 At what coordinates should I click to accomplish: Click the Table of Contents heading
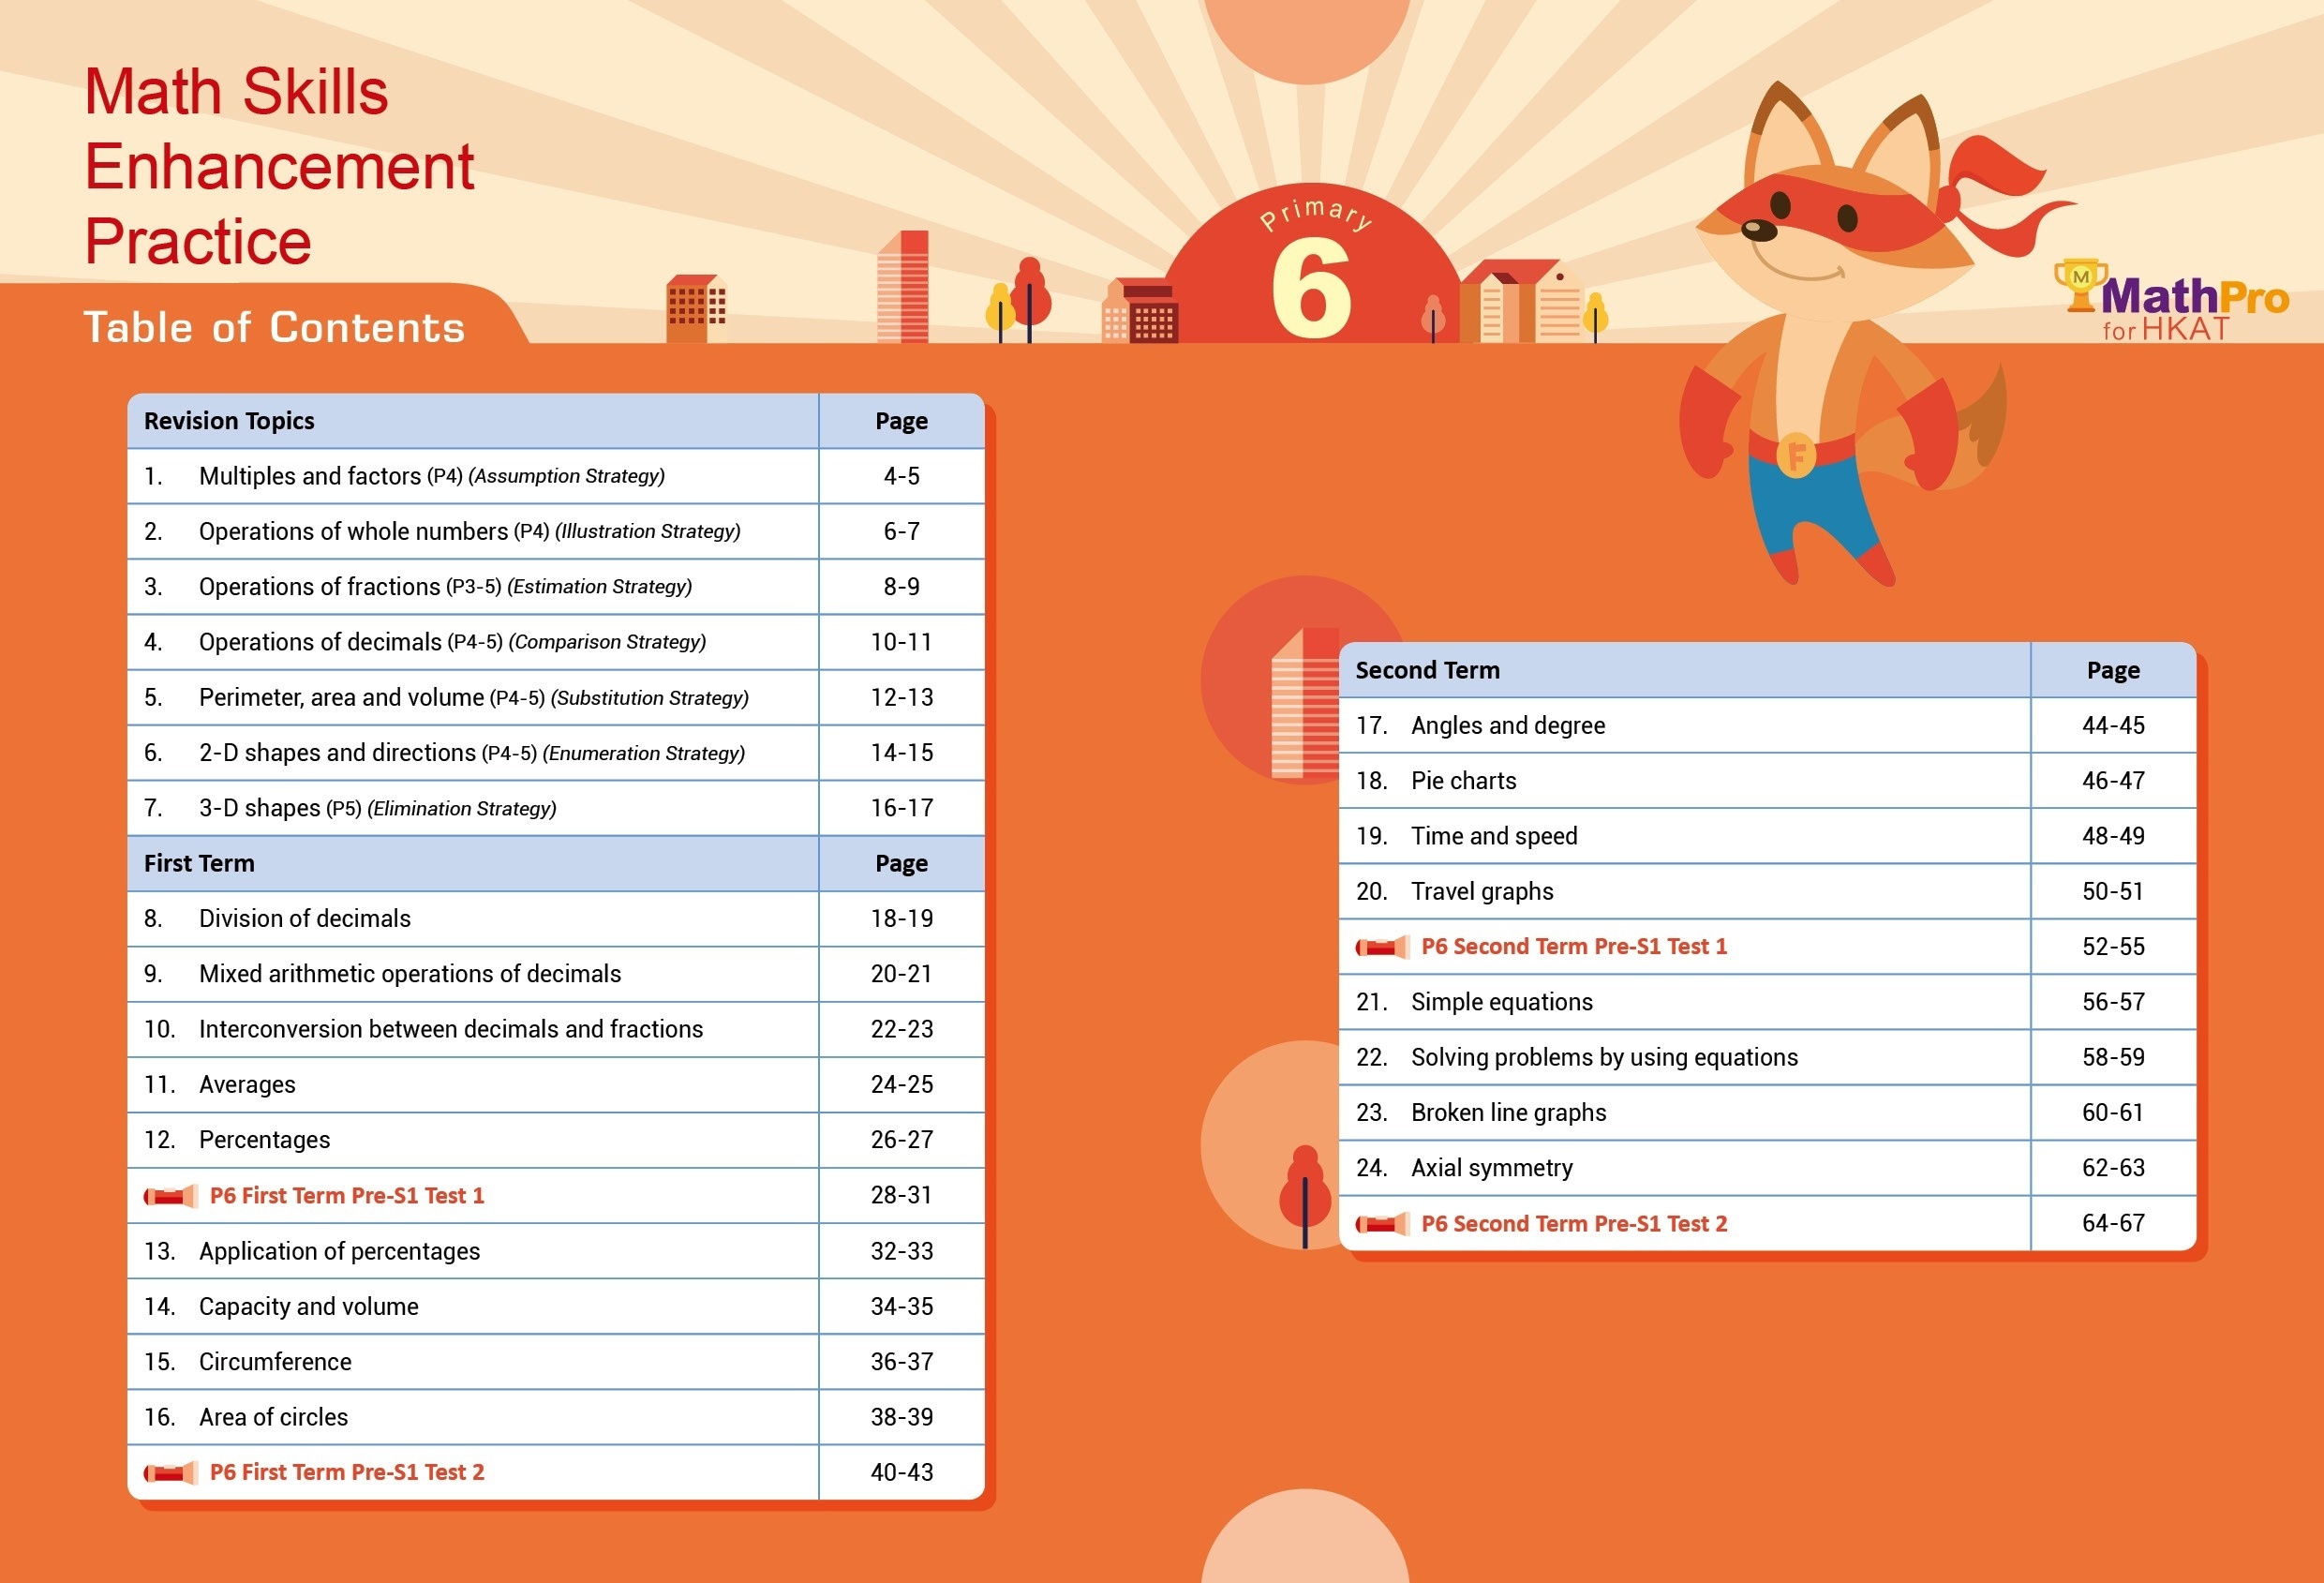pyautogui.click(x=274, y=328)
